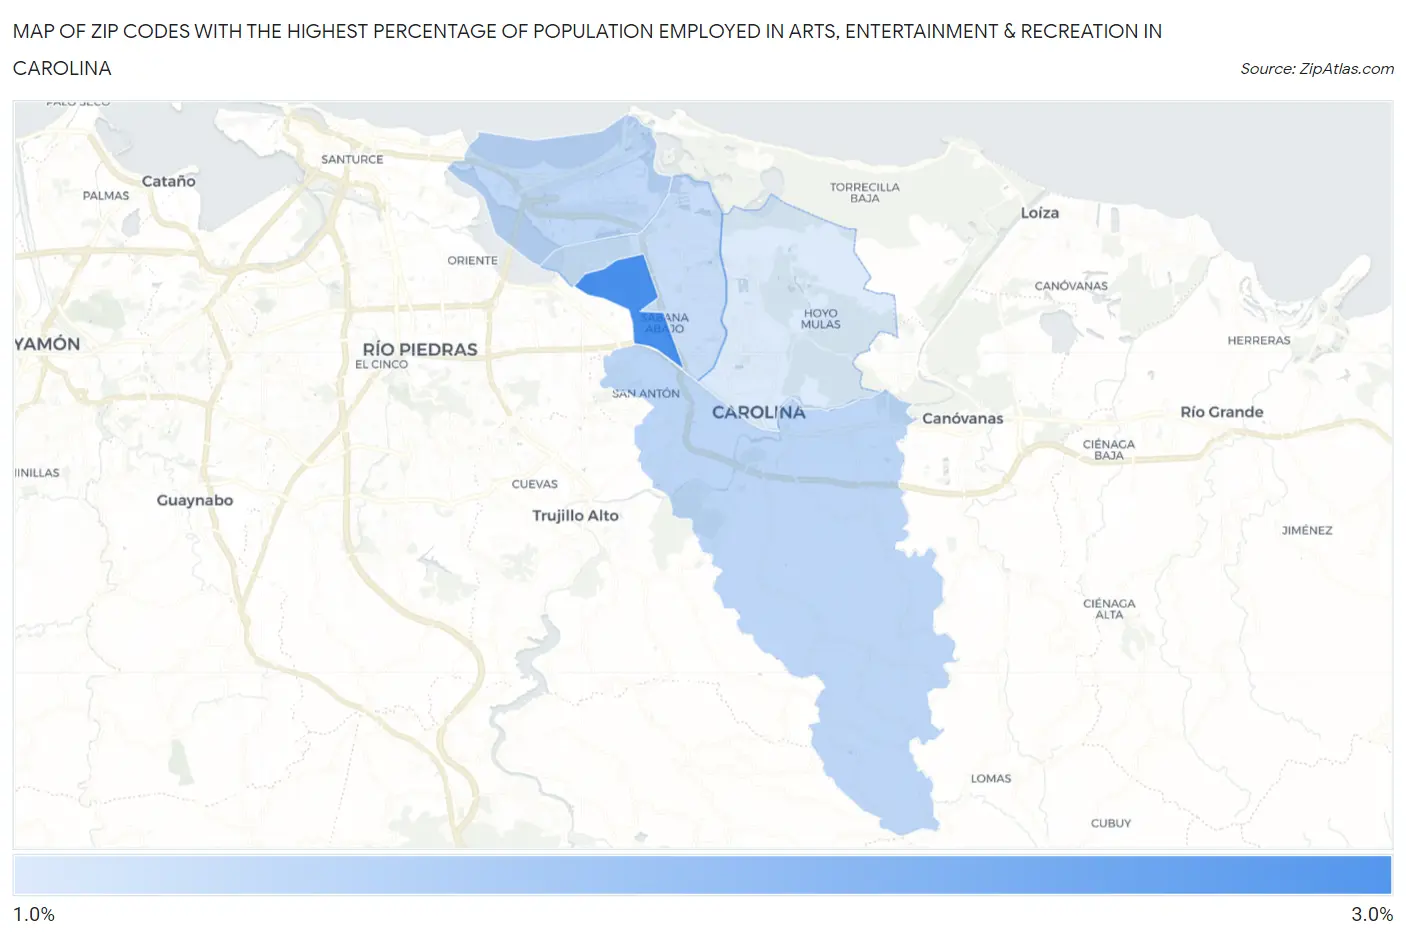
Task: Click the CUEVAS map label
Action: (535, 484)
